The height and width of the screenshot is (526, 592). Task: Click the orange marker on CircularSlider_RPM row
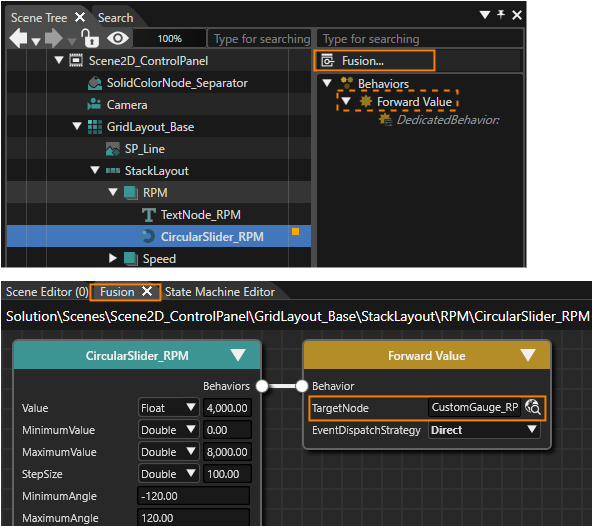295,231
